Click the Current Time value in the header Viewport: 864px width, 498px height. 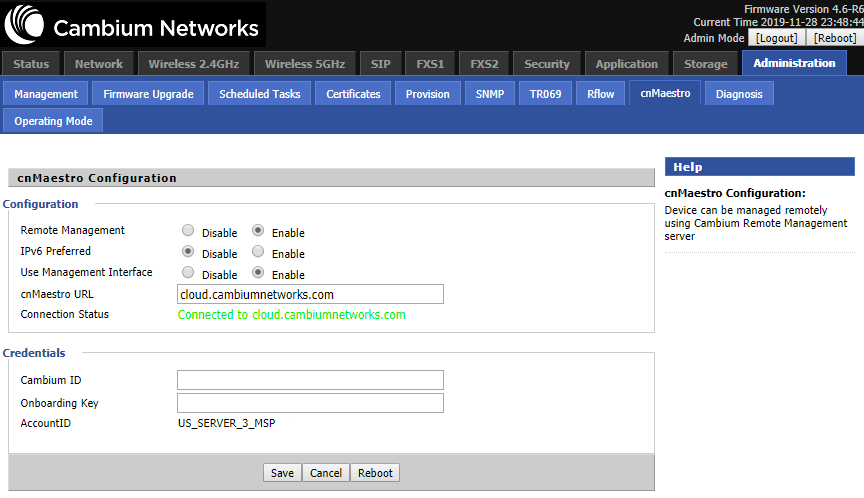812,23
